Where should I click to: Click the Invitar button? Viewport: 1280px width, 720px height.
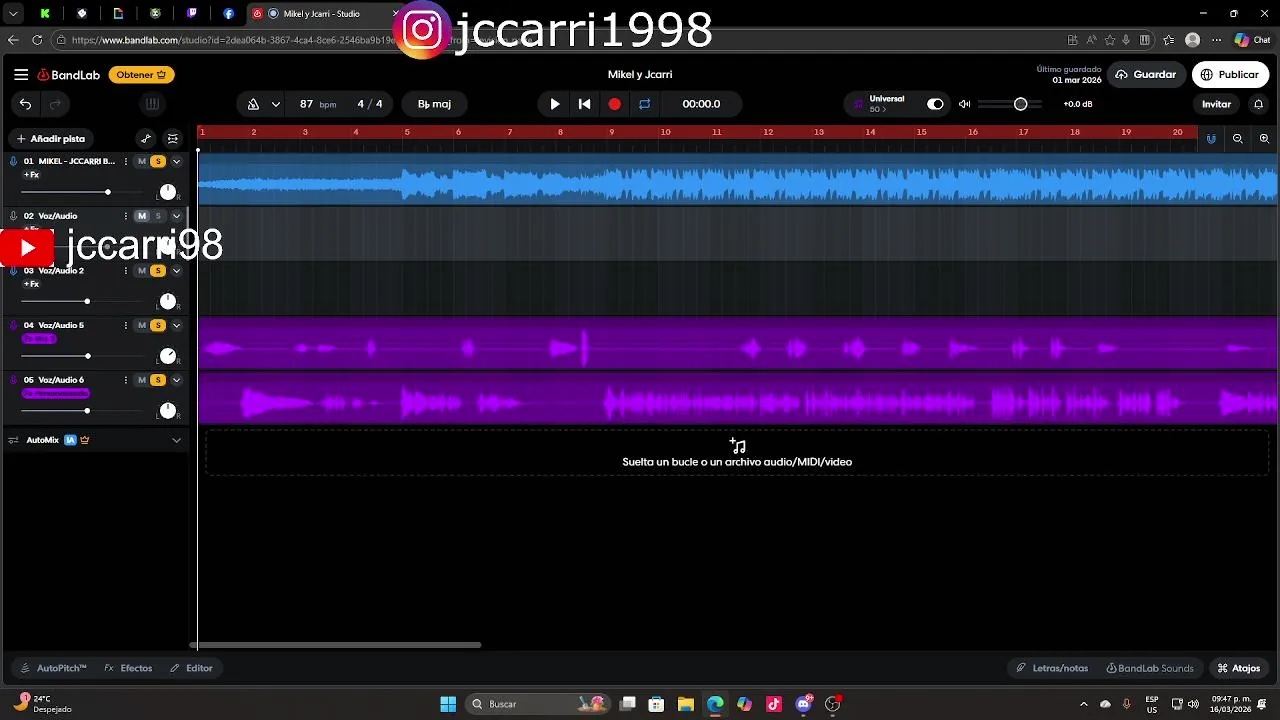point(1216,104)
